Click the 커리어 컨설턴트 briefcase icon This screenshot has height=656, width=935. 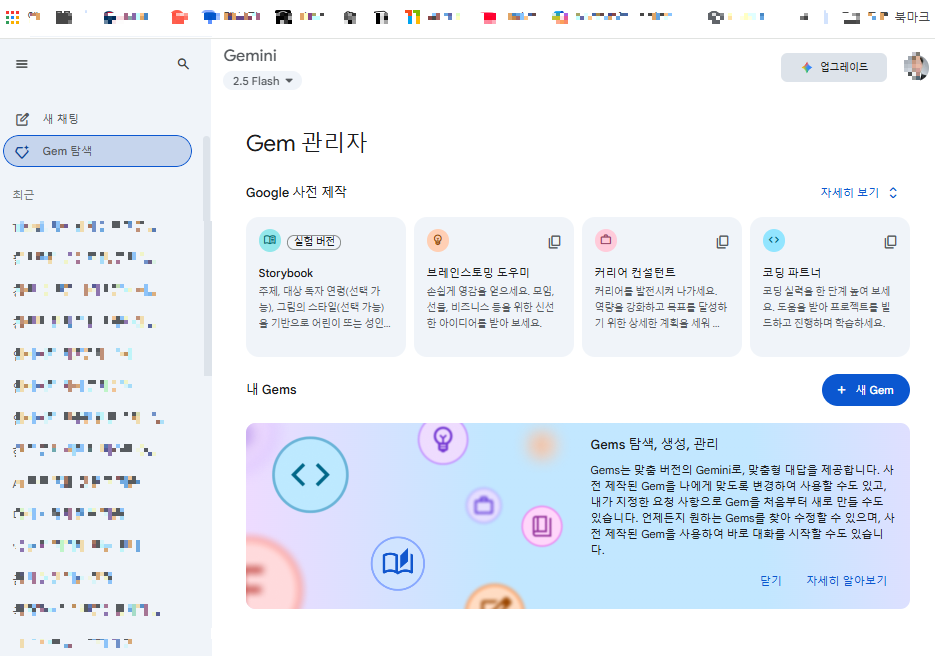pos(606,240)
